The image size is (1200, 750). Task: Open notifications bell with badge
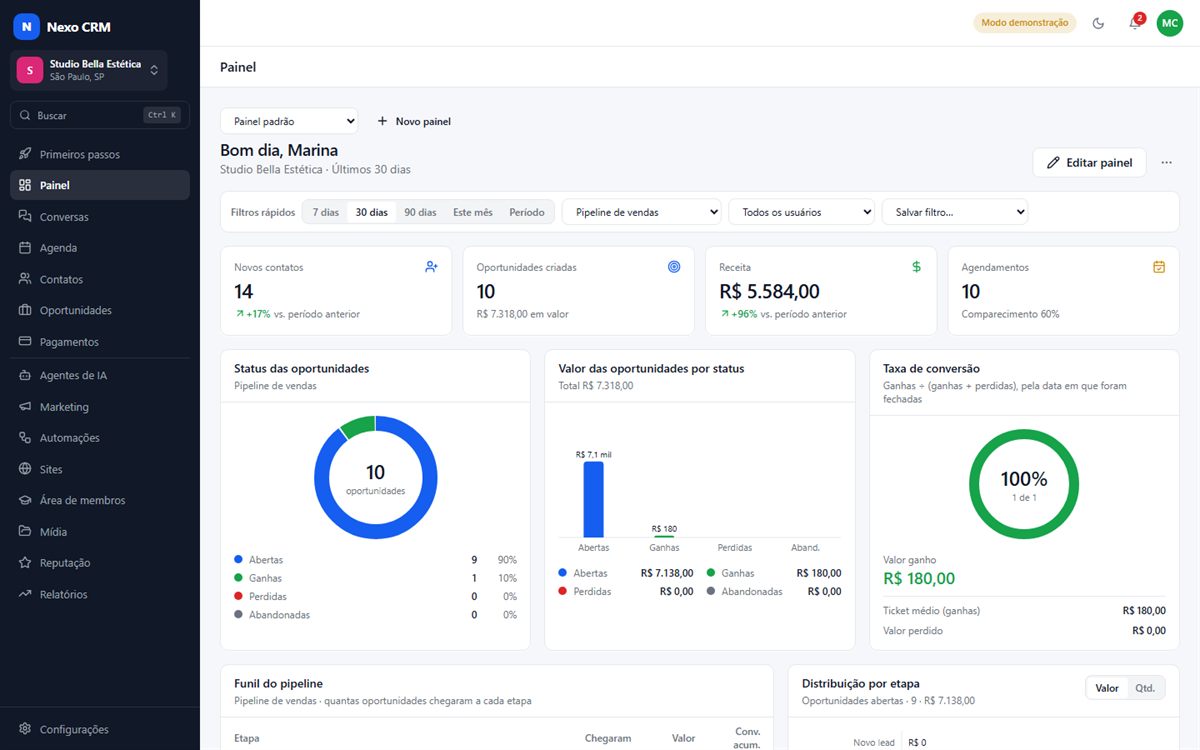pyautogui.click(x=1135, y=22)
